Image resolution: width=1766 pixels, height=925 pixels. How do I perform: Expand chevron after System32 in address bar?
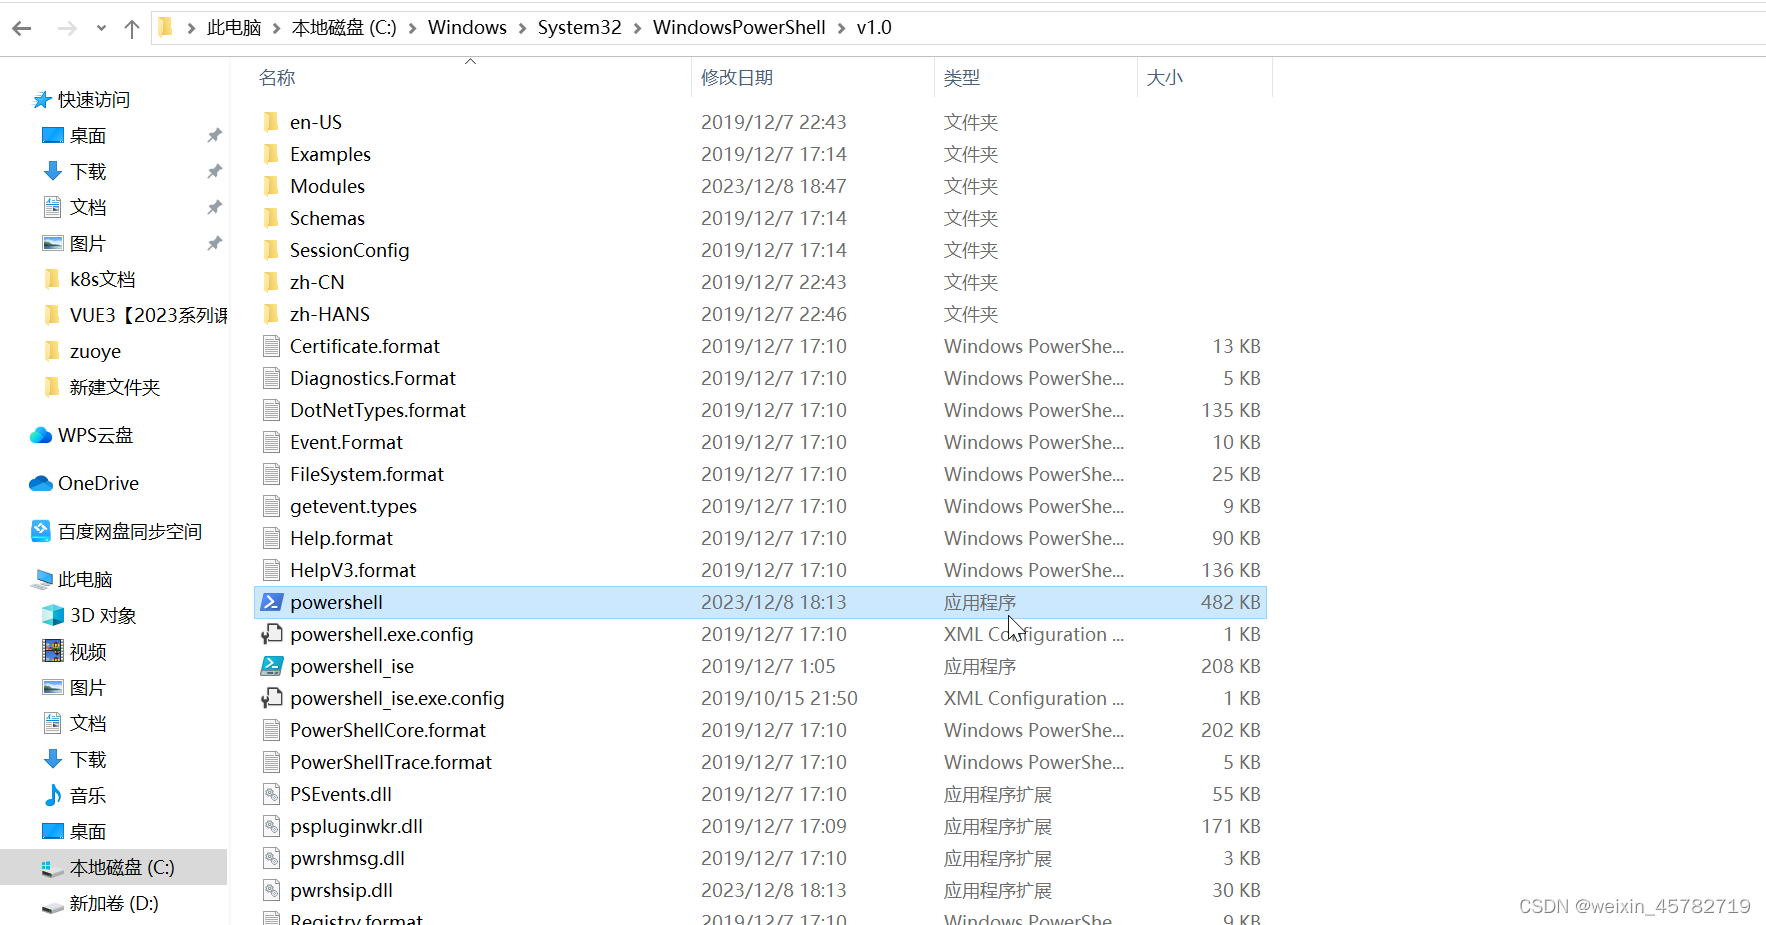pyautogui.click(x=637, y=29)
